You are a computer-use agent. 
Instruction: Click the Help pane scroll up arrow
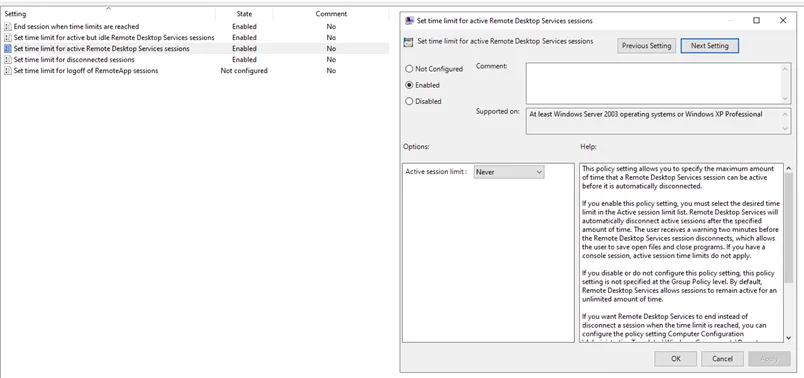click(x=788, y=168)
